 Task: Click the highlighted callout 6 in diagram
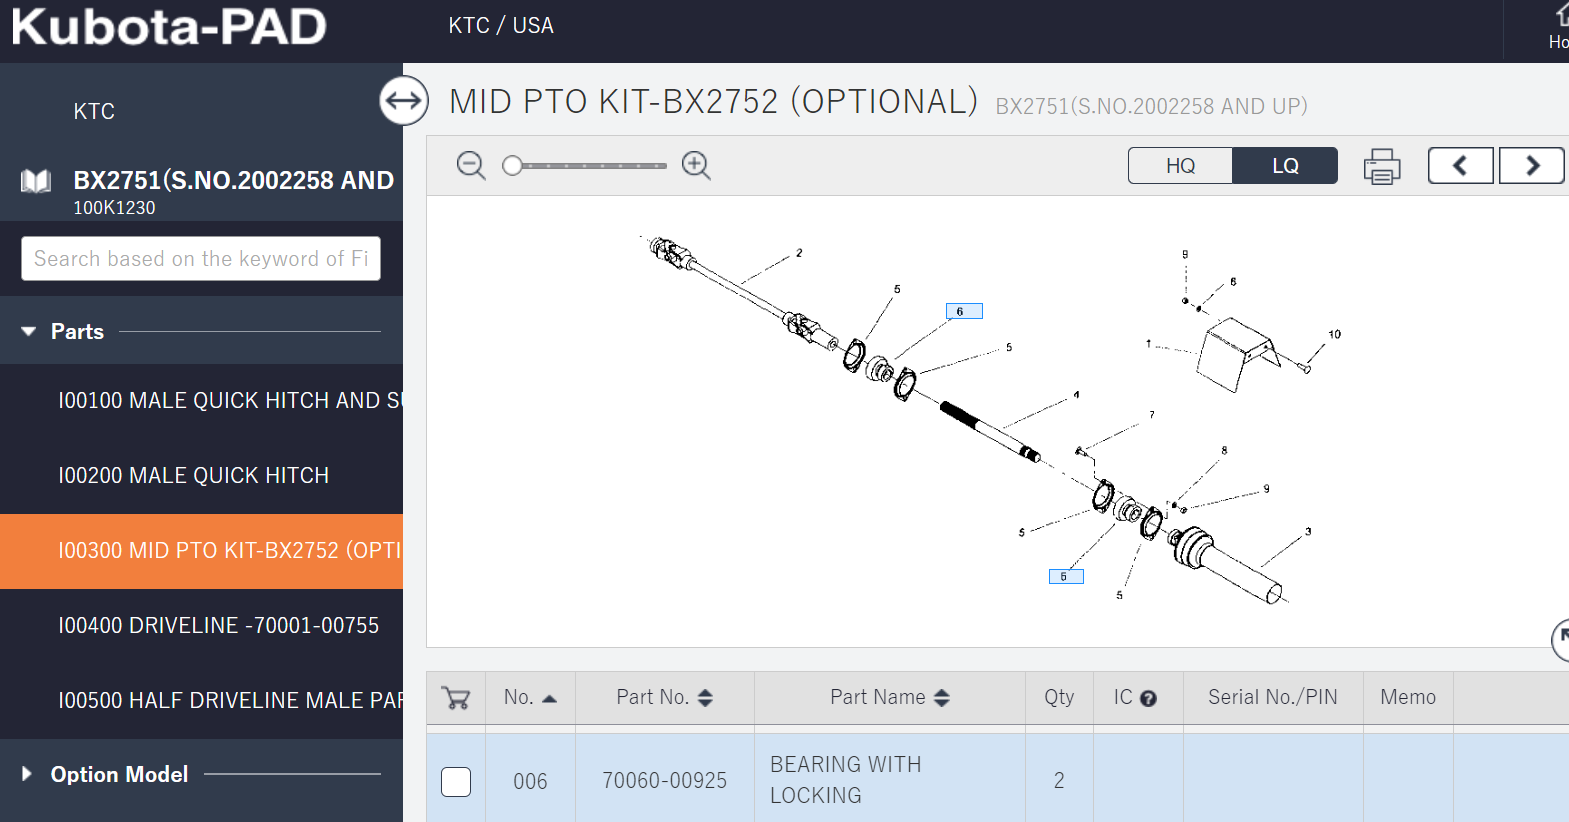point(964,311)
